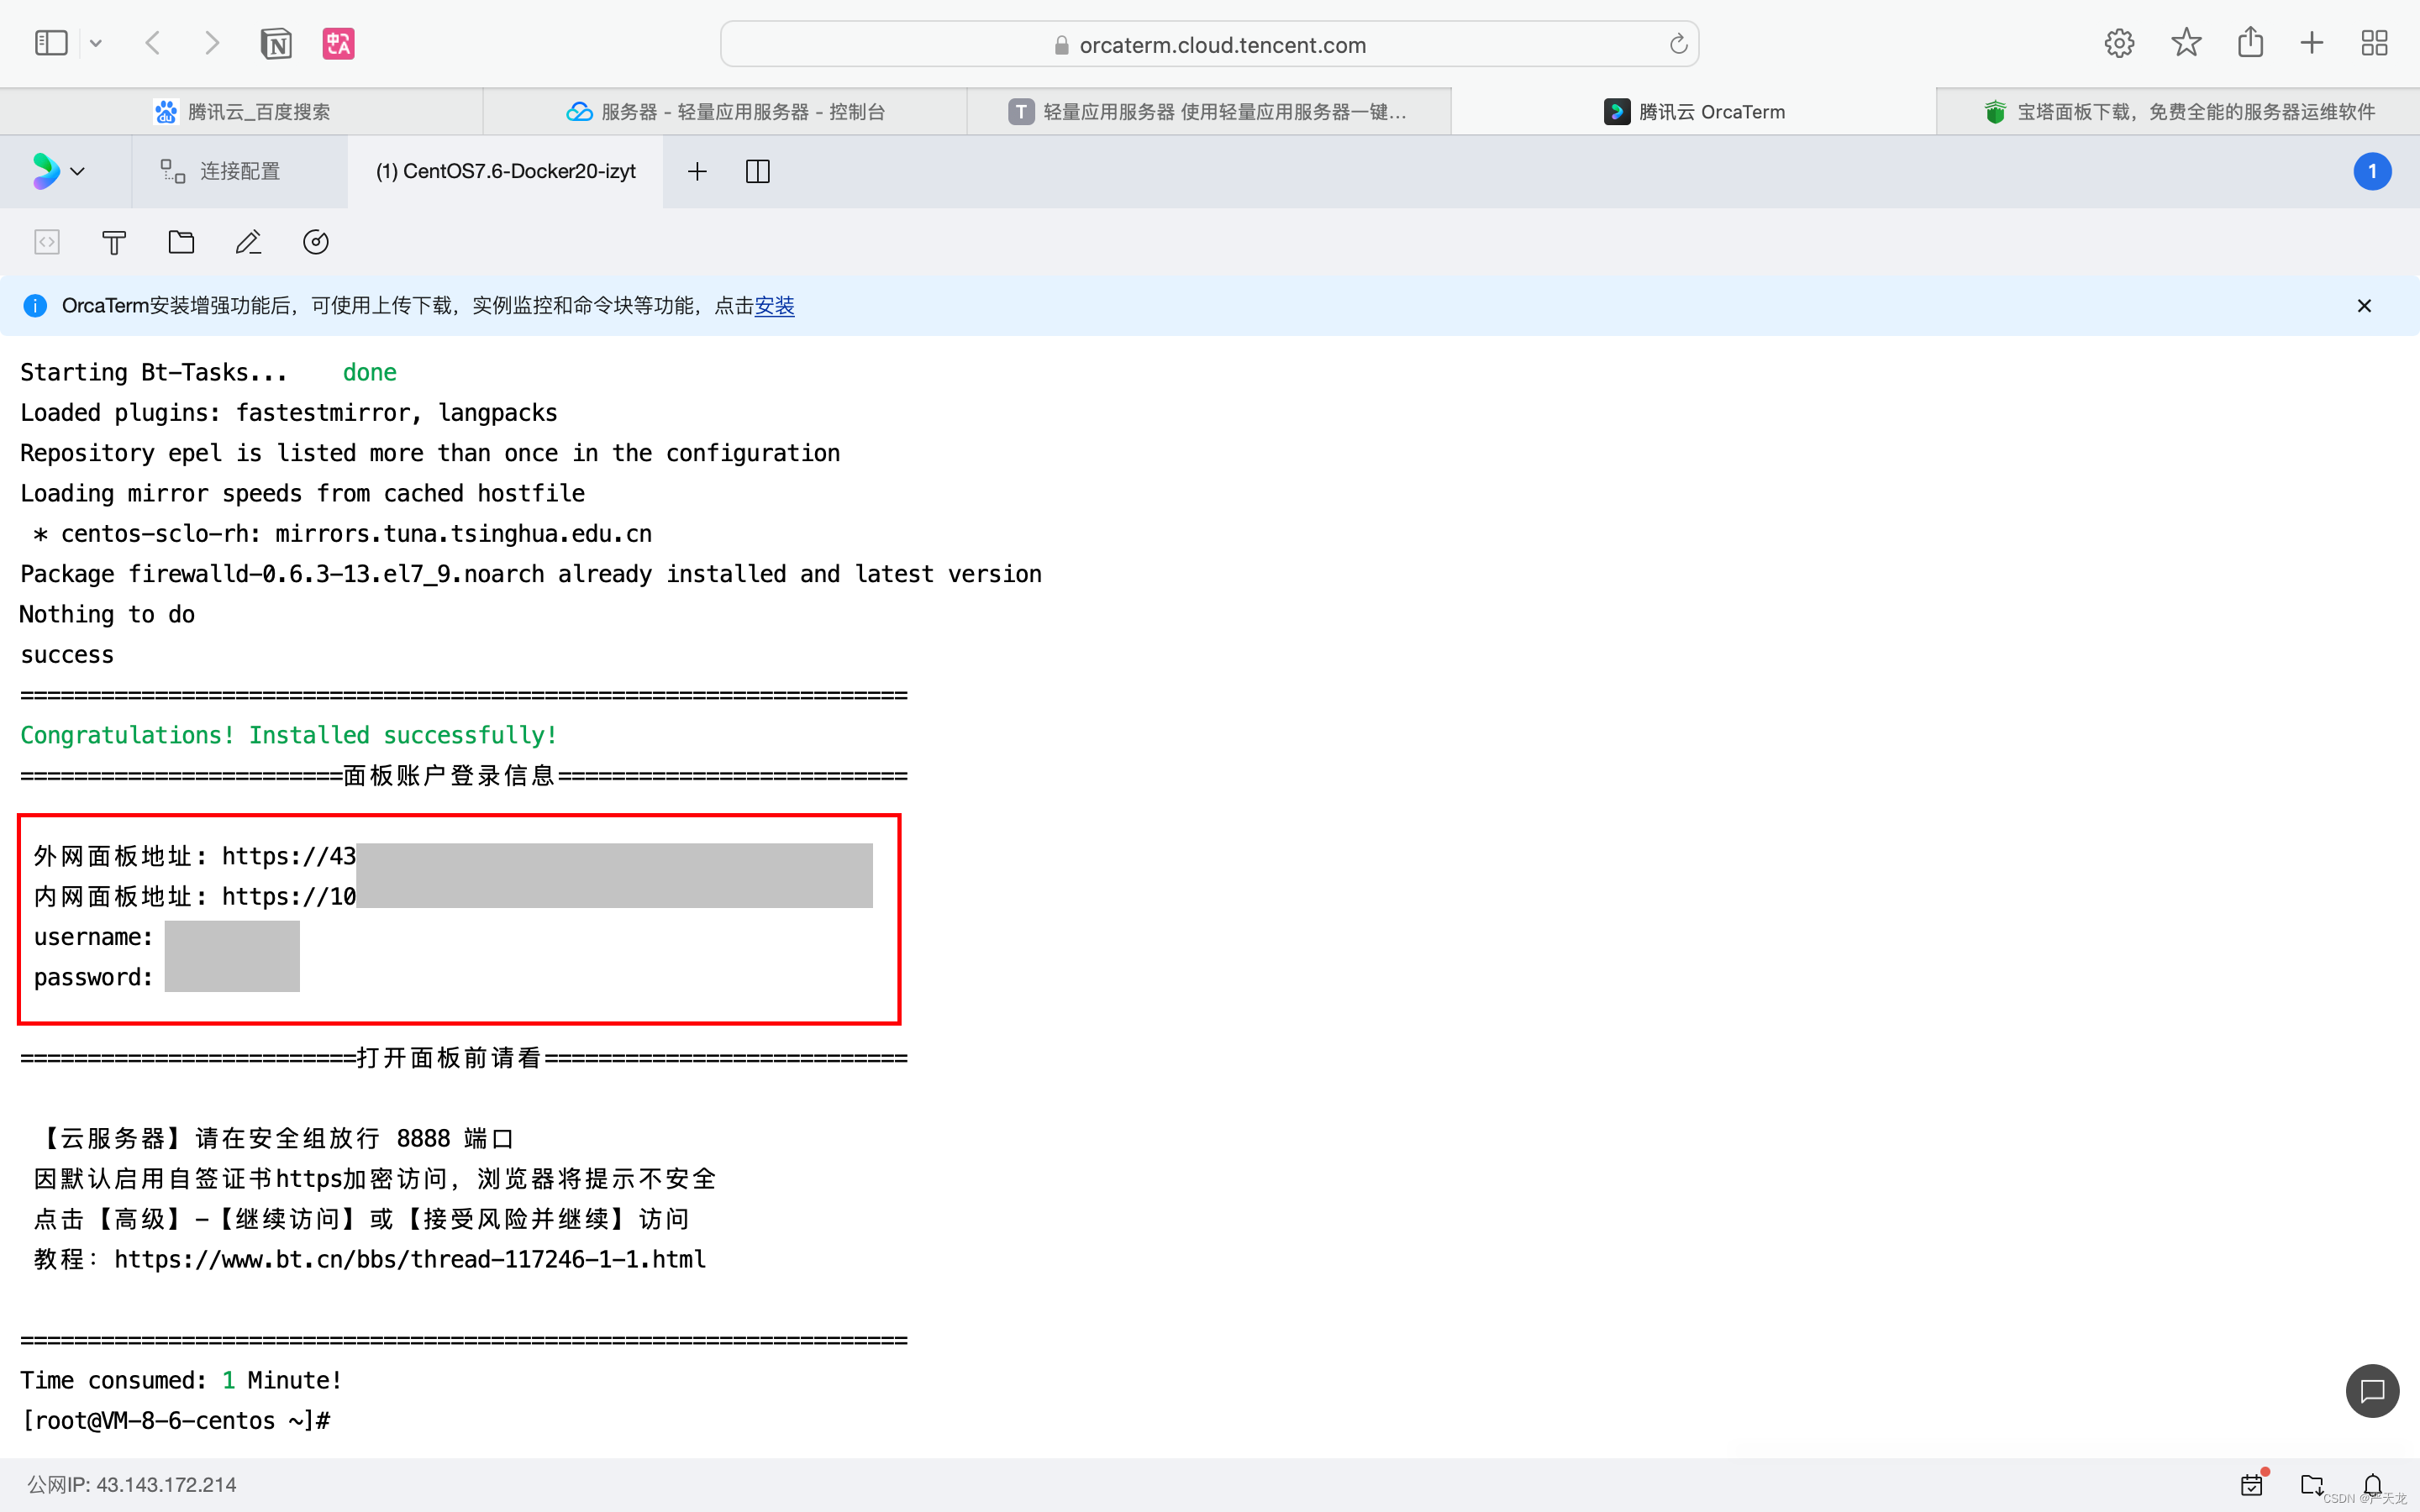Switch to the 宝塔面板下载 browser tab
Viewport: 2420px width, 1512px height.
[2178, 111]
